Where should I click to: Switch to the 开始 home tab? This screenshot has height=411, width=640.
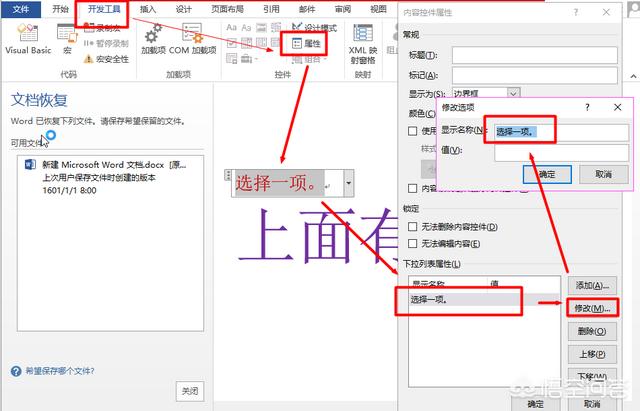click(60, 9)
